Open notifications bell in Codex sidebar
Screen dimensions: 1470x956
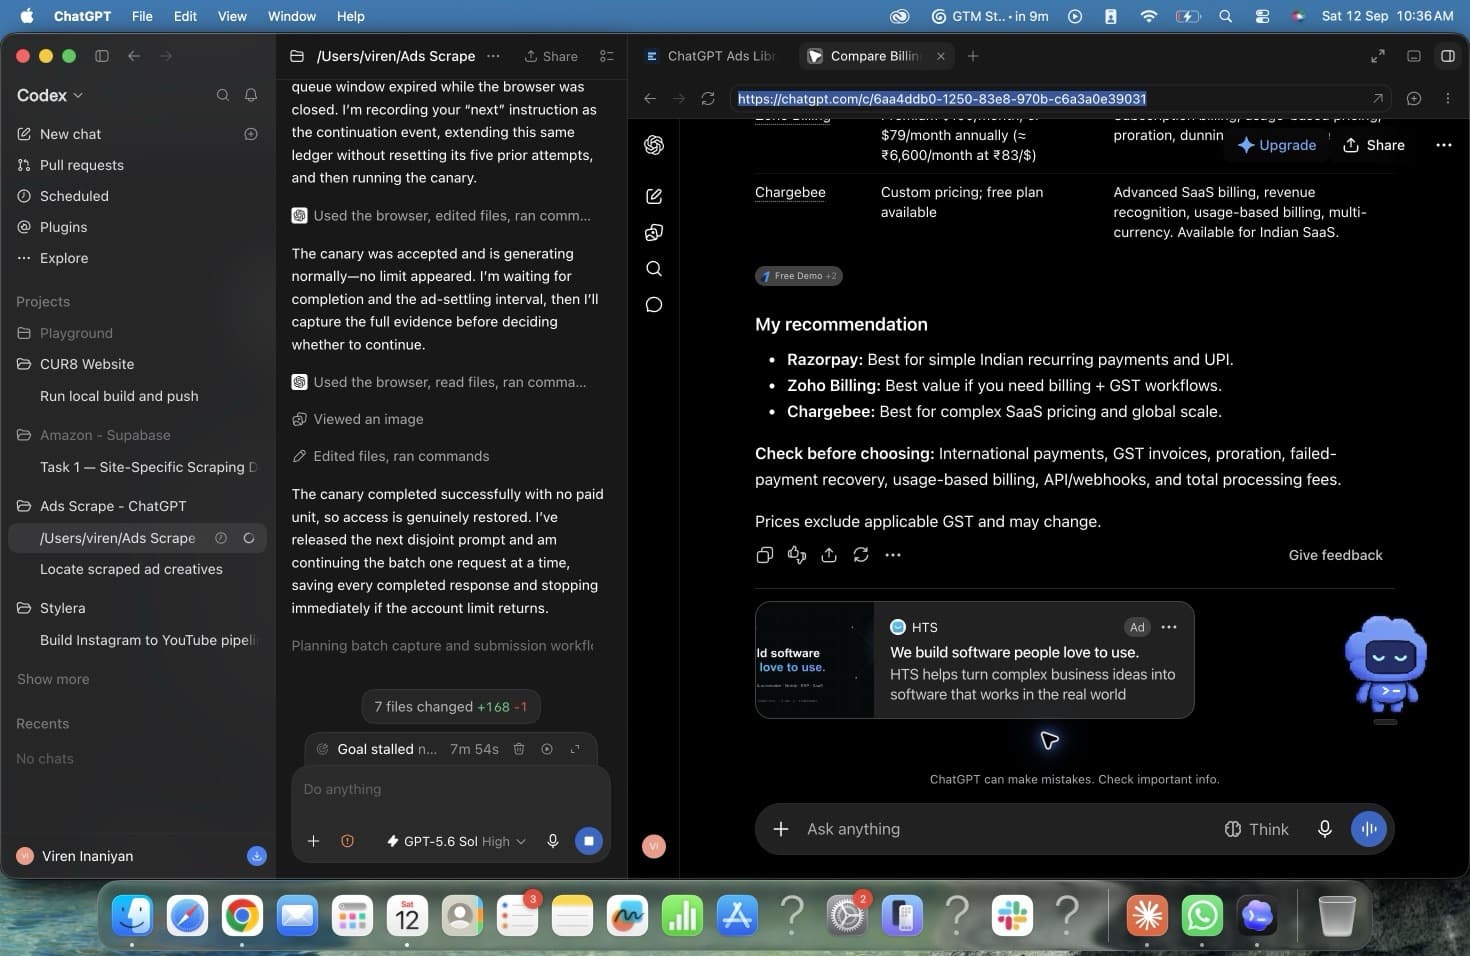(x=251, y=95)
